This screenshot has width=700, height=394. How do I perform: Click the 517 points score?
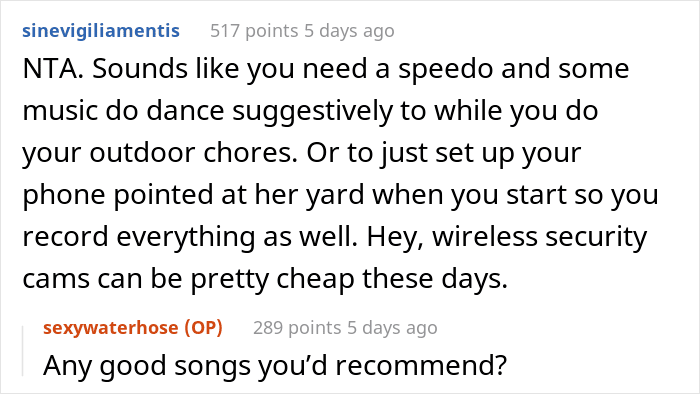coord(254,31)
